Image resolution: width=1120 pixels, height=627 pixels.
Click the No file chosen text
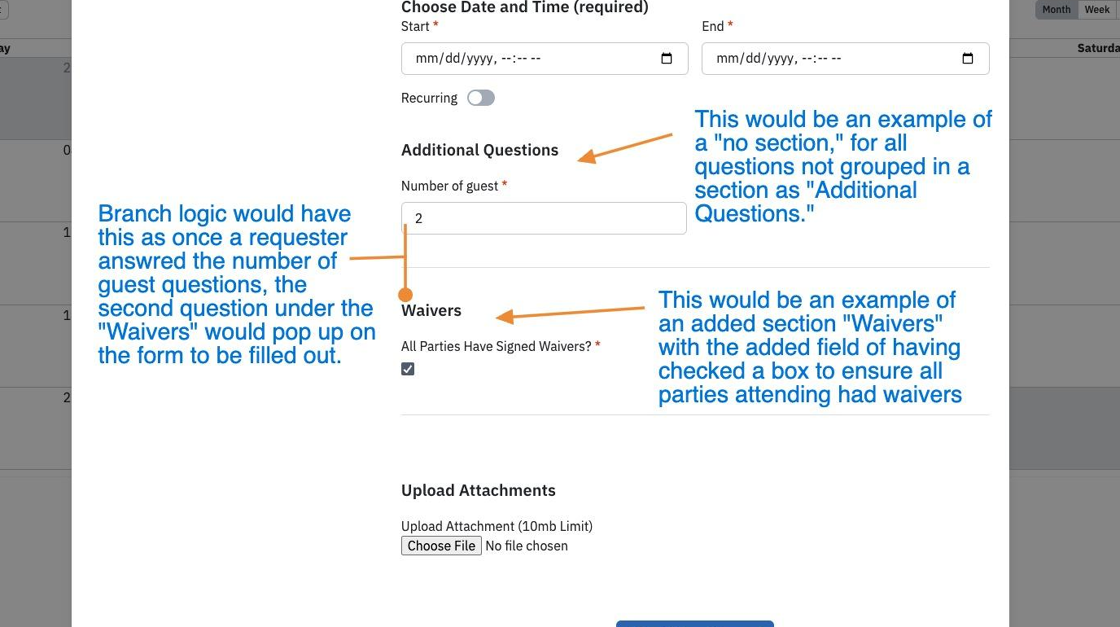526,546
